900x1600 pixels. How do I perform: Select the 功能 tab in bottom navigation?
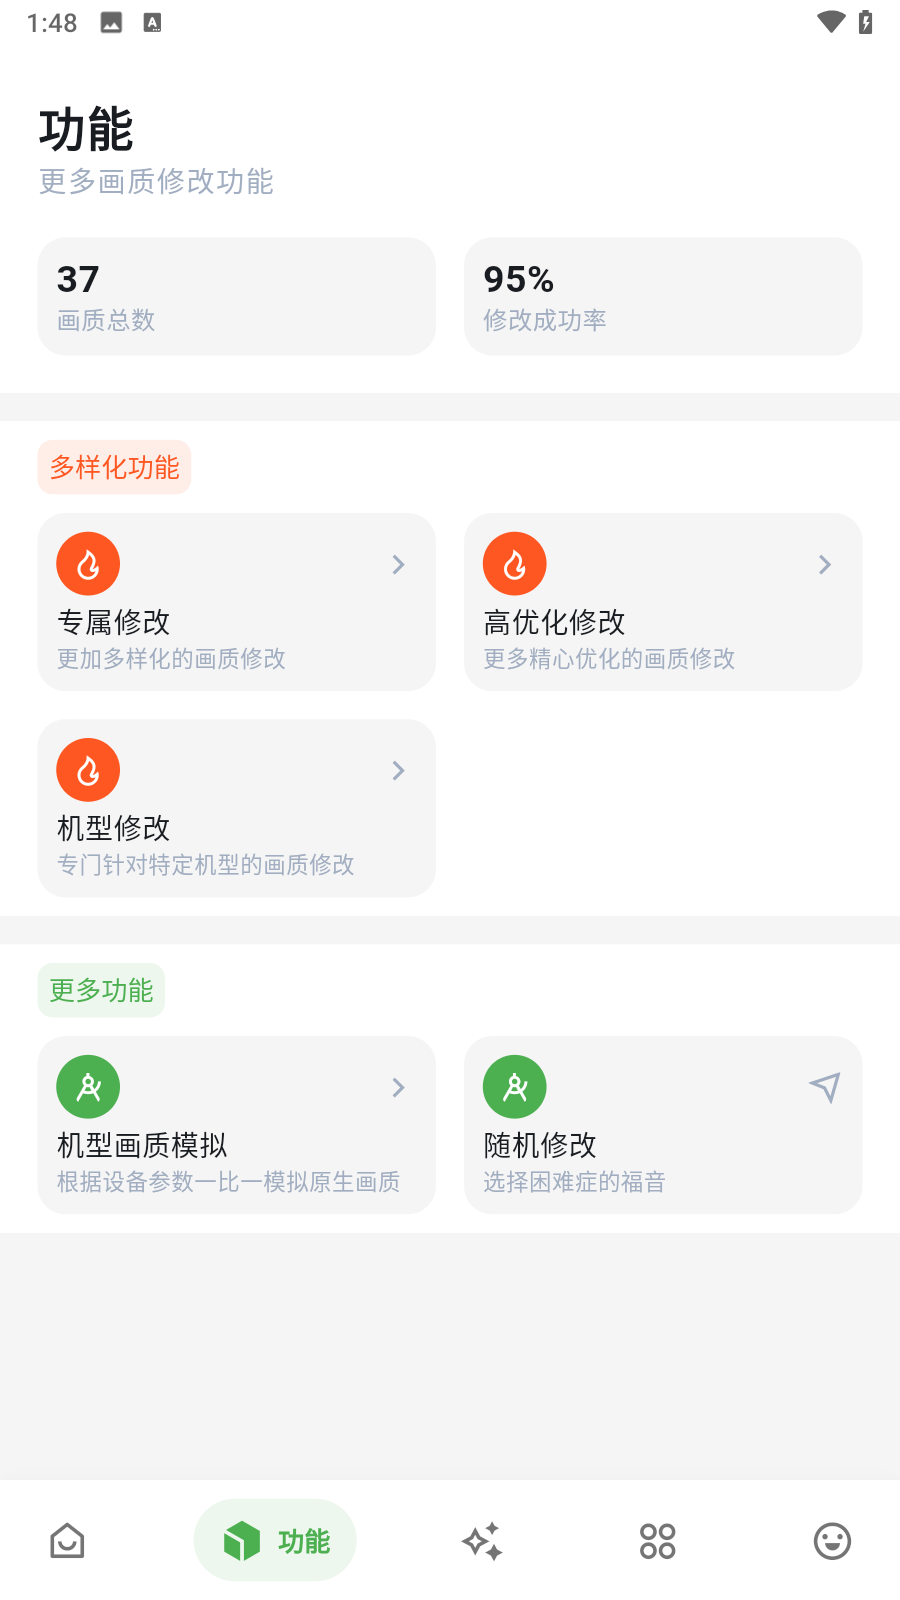tap(275, 1541)
